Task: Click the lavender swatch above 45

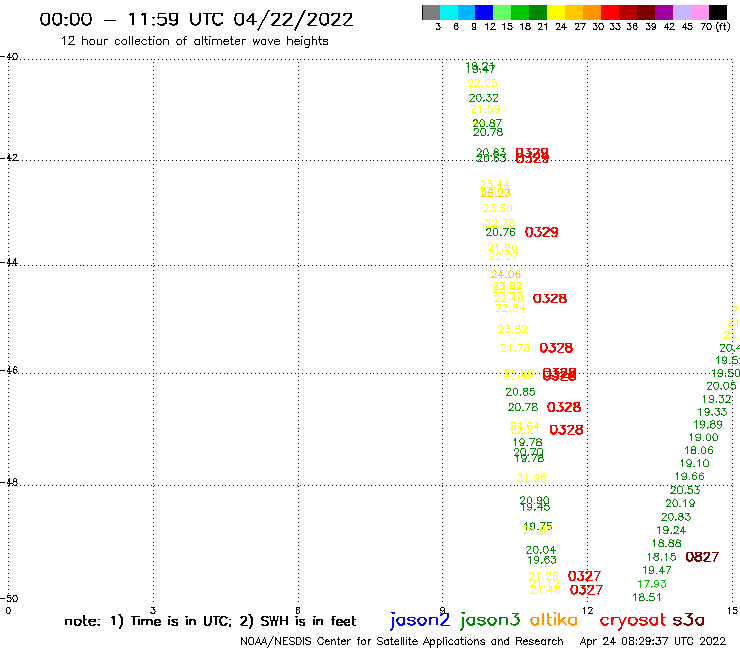Action: click(x=681, y=12)
